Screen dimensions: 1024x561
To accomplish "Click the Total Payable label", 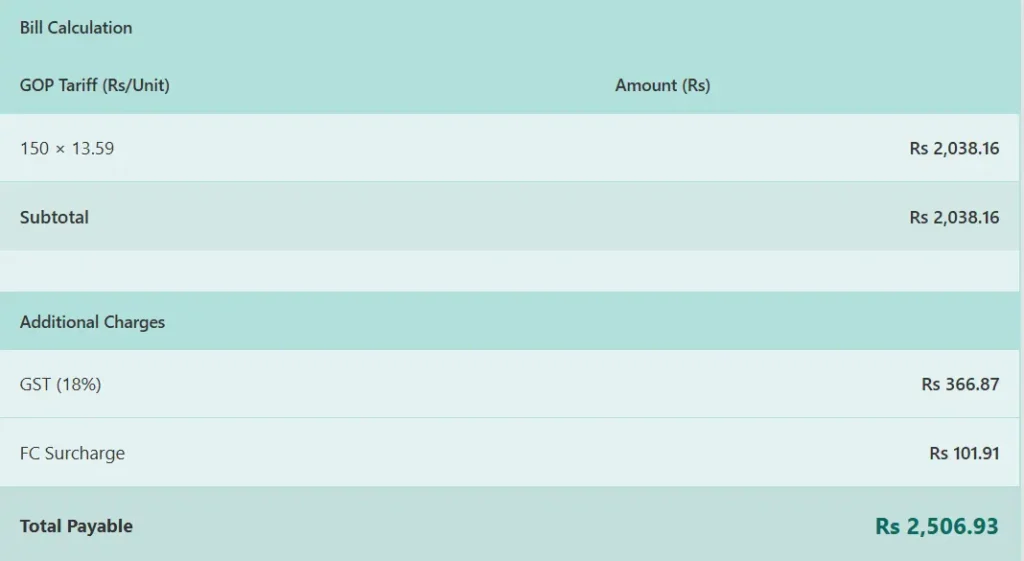I will point(76,526).
